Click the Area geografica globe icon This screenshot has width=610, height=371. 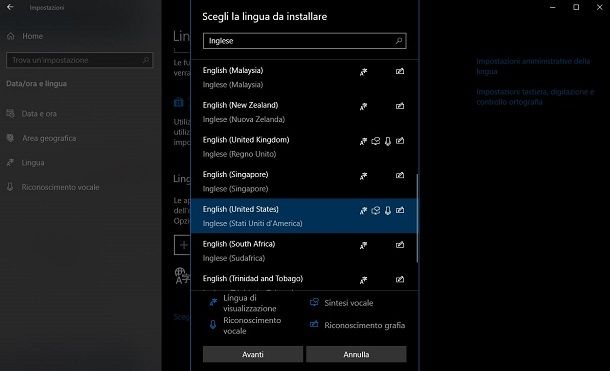pos(11,138)
